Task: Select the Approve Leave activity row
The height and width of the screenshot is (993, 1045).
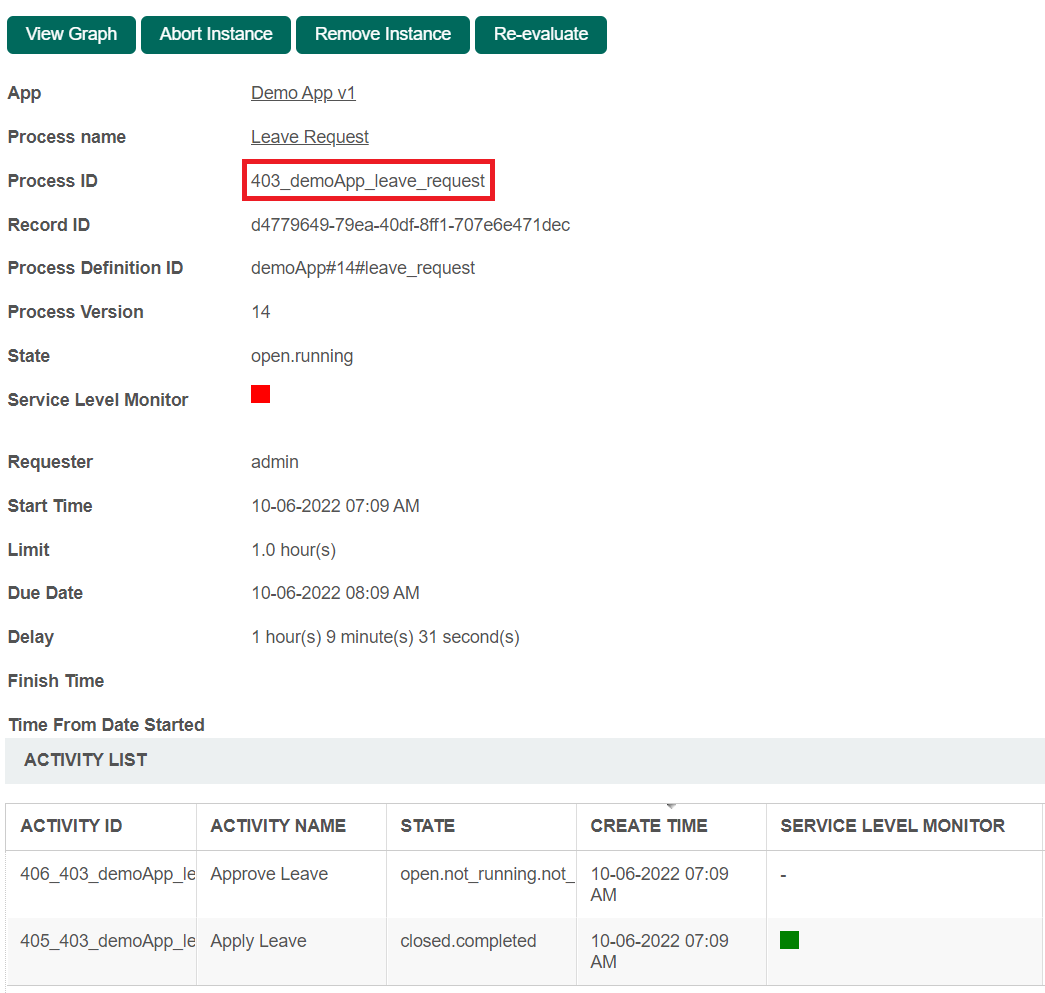Action: (x=269, y=874)
